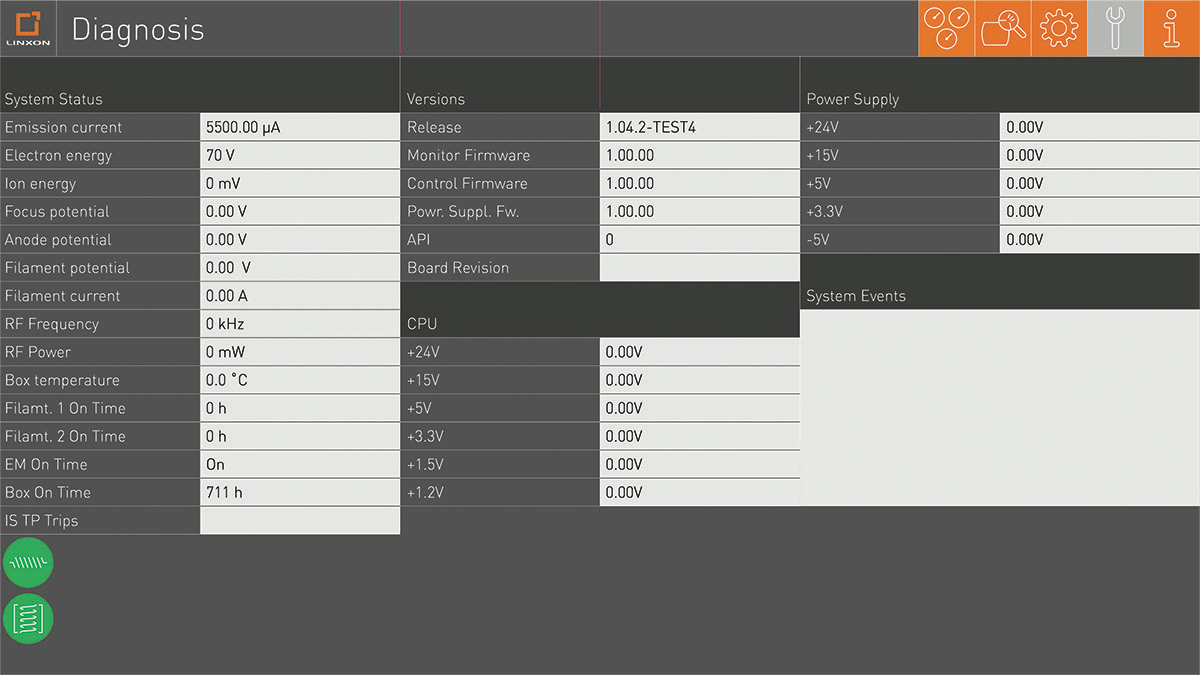
Task: Click the +24V Power Supply reading
Action: point(1098,127)
